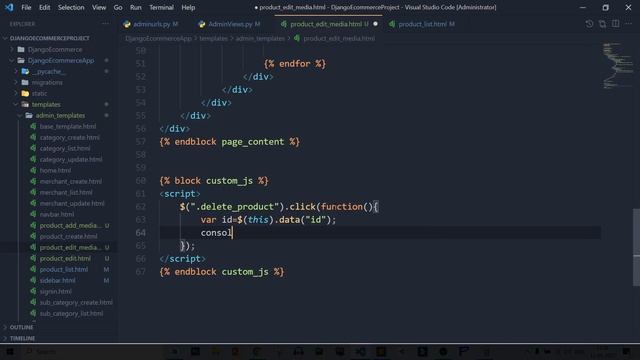
Task: Open category_list.html file
Action: pos(65,149)
